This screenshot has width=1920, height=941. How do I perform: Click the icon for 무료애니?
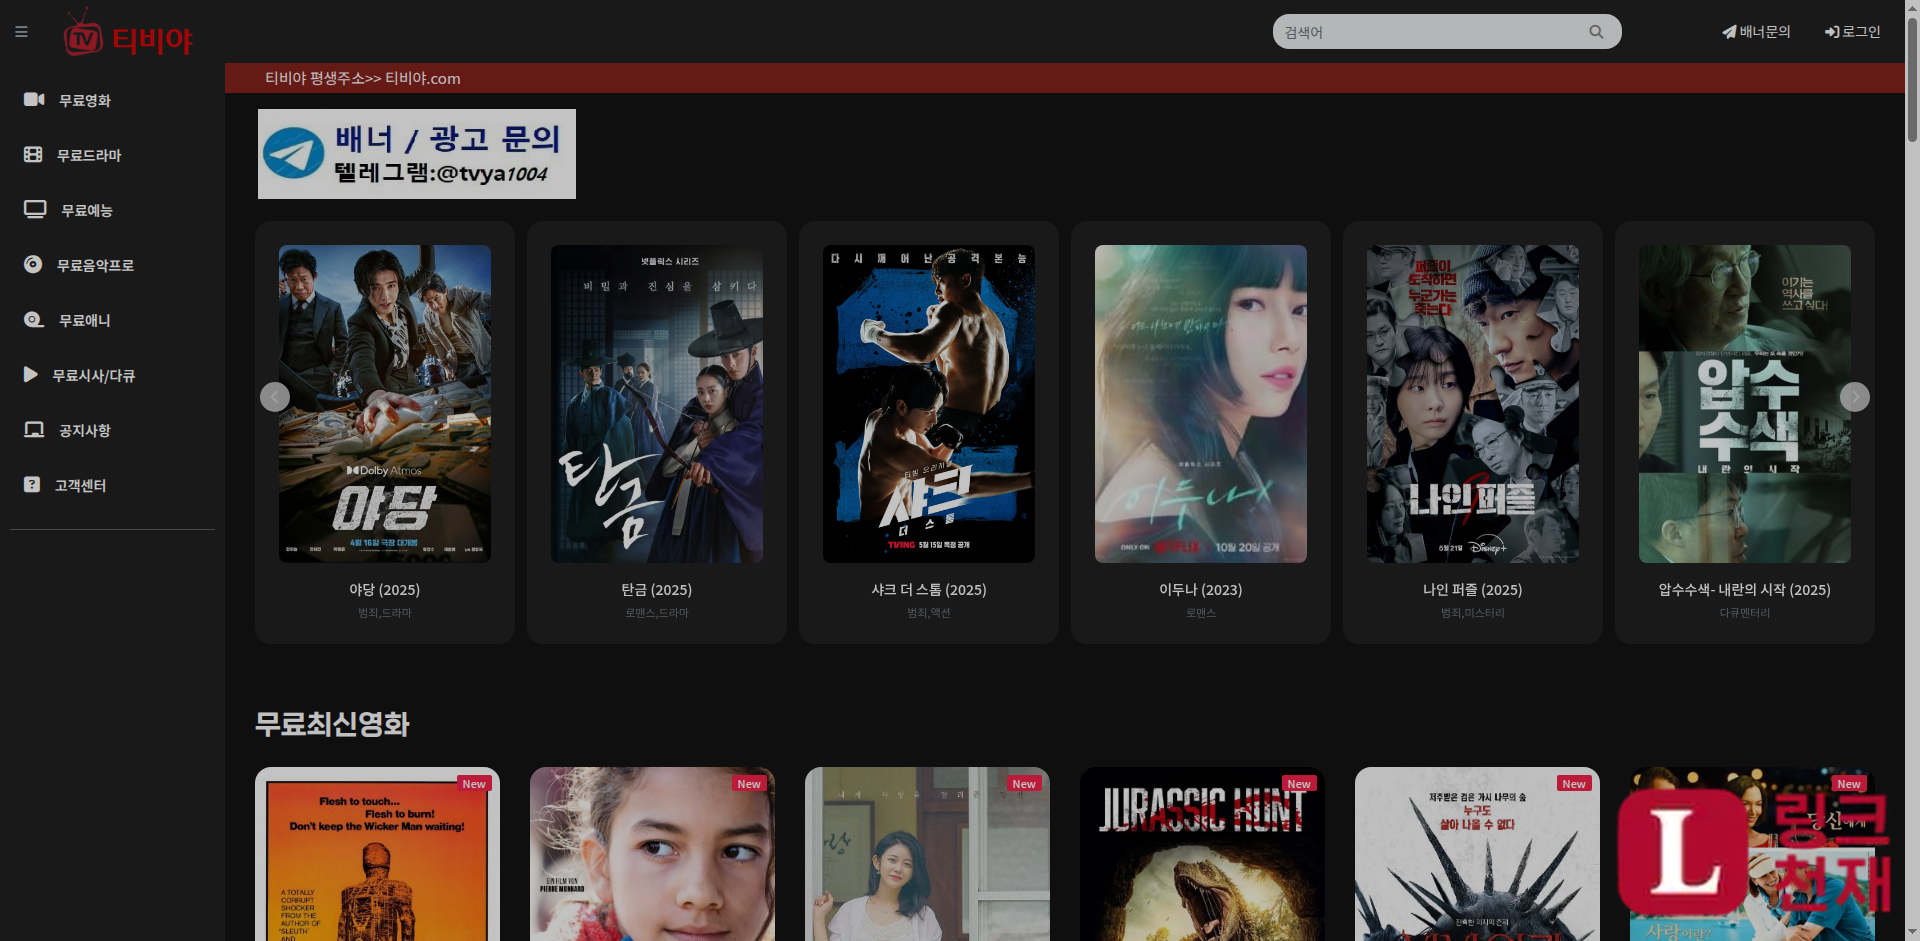(34, 319)
